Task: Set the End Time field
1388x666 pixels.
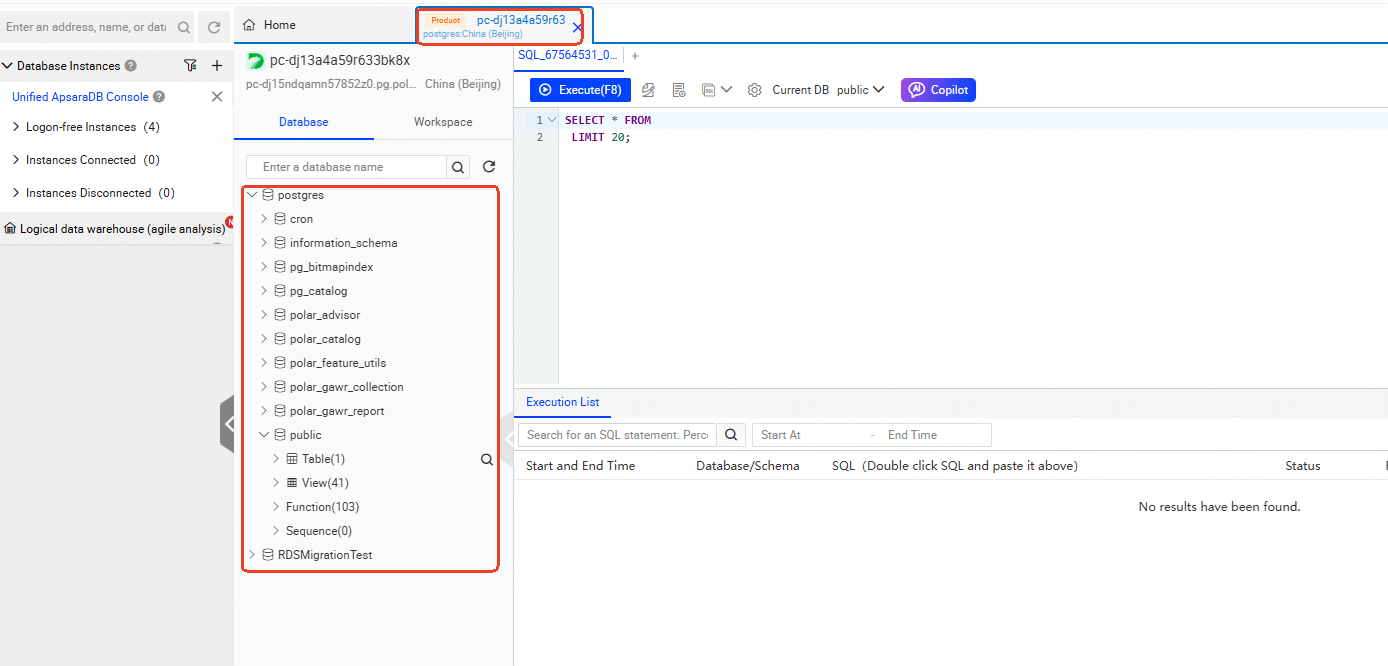Action: click(x=934, y=435)
